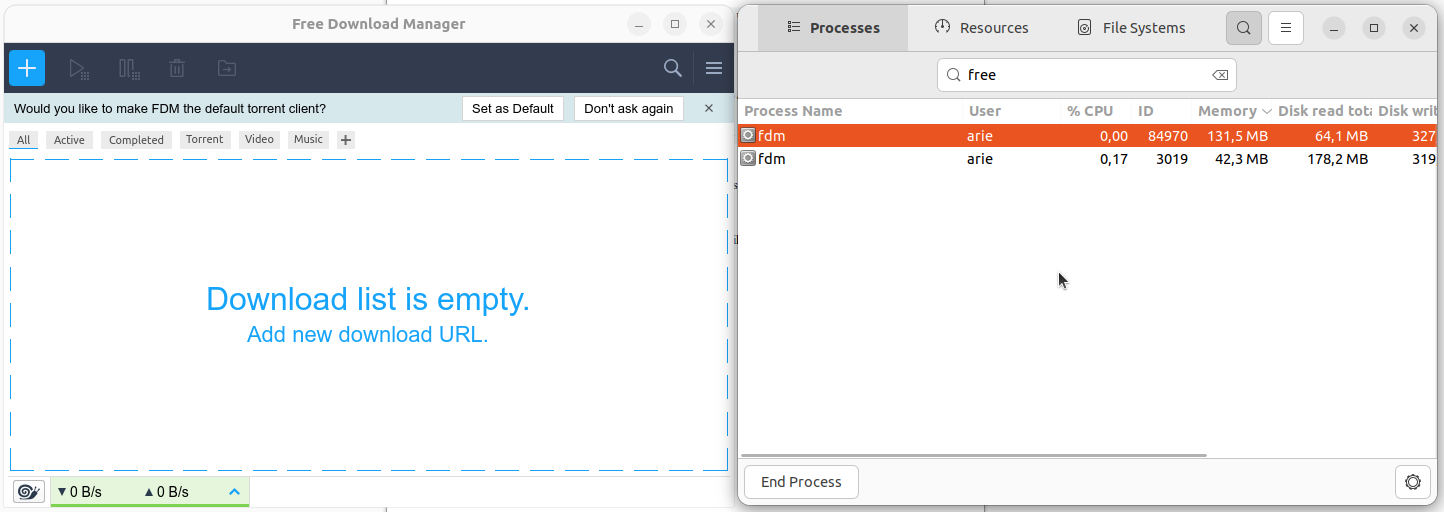Dismiss the default torrent client banner
1444x512 pixels.
[709, 108]
